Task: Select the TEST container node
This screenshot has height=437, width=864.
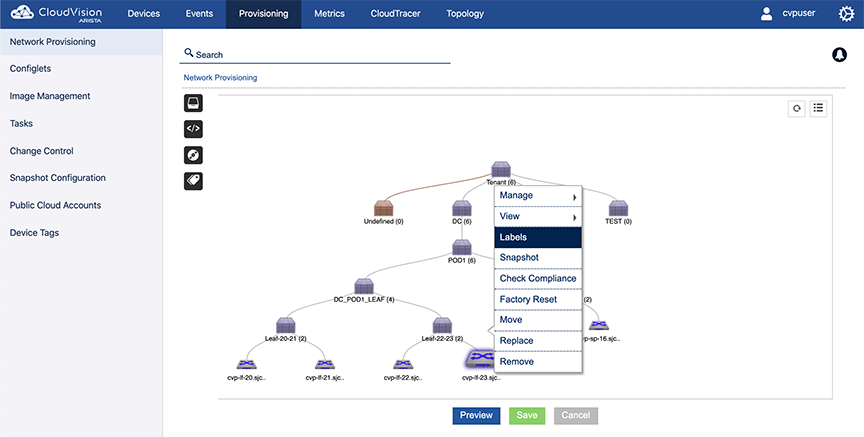Action: [618, 208]
